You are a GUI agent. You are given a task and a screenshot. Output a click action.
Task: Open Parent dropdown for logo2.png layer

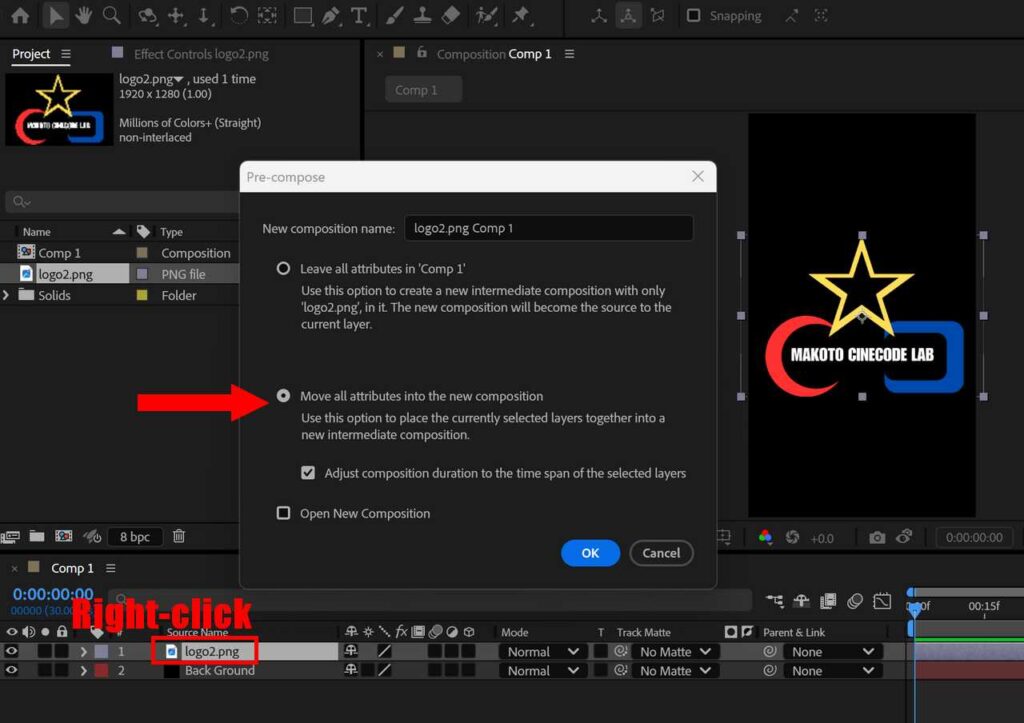pos(833,652)
